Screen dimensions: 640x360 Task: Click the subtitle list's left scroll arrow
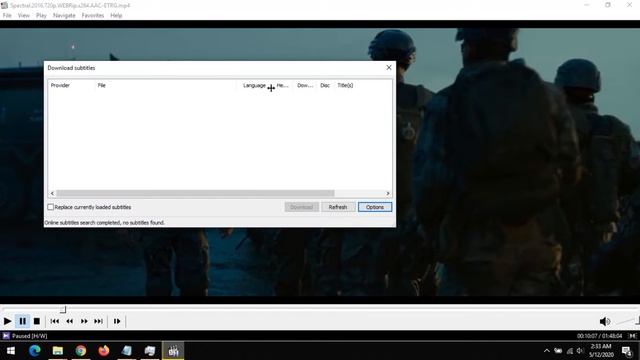[x=52, y=193]
